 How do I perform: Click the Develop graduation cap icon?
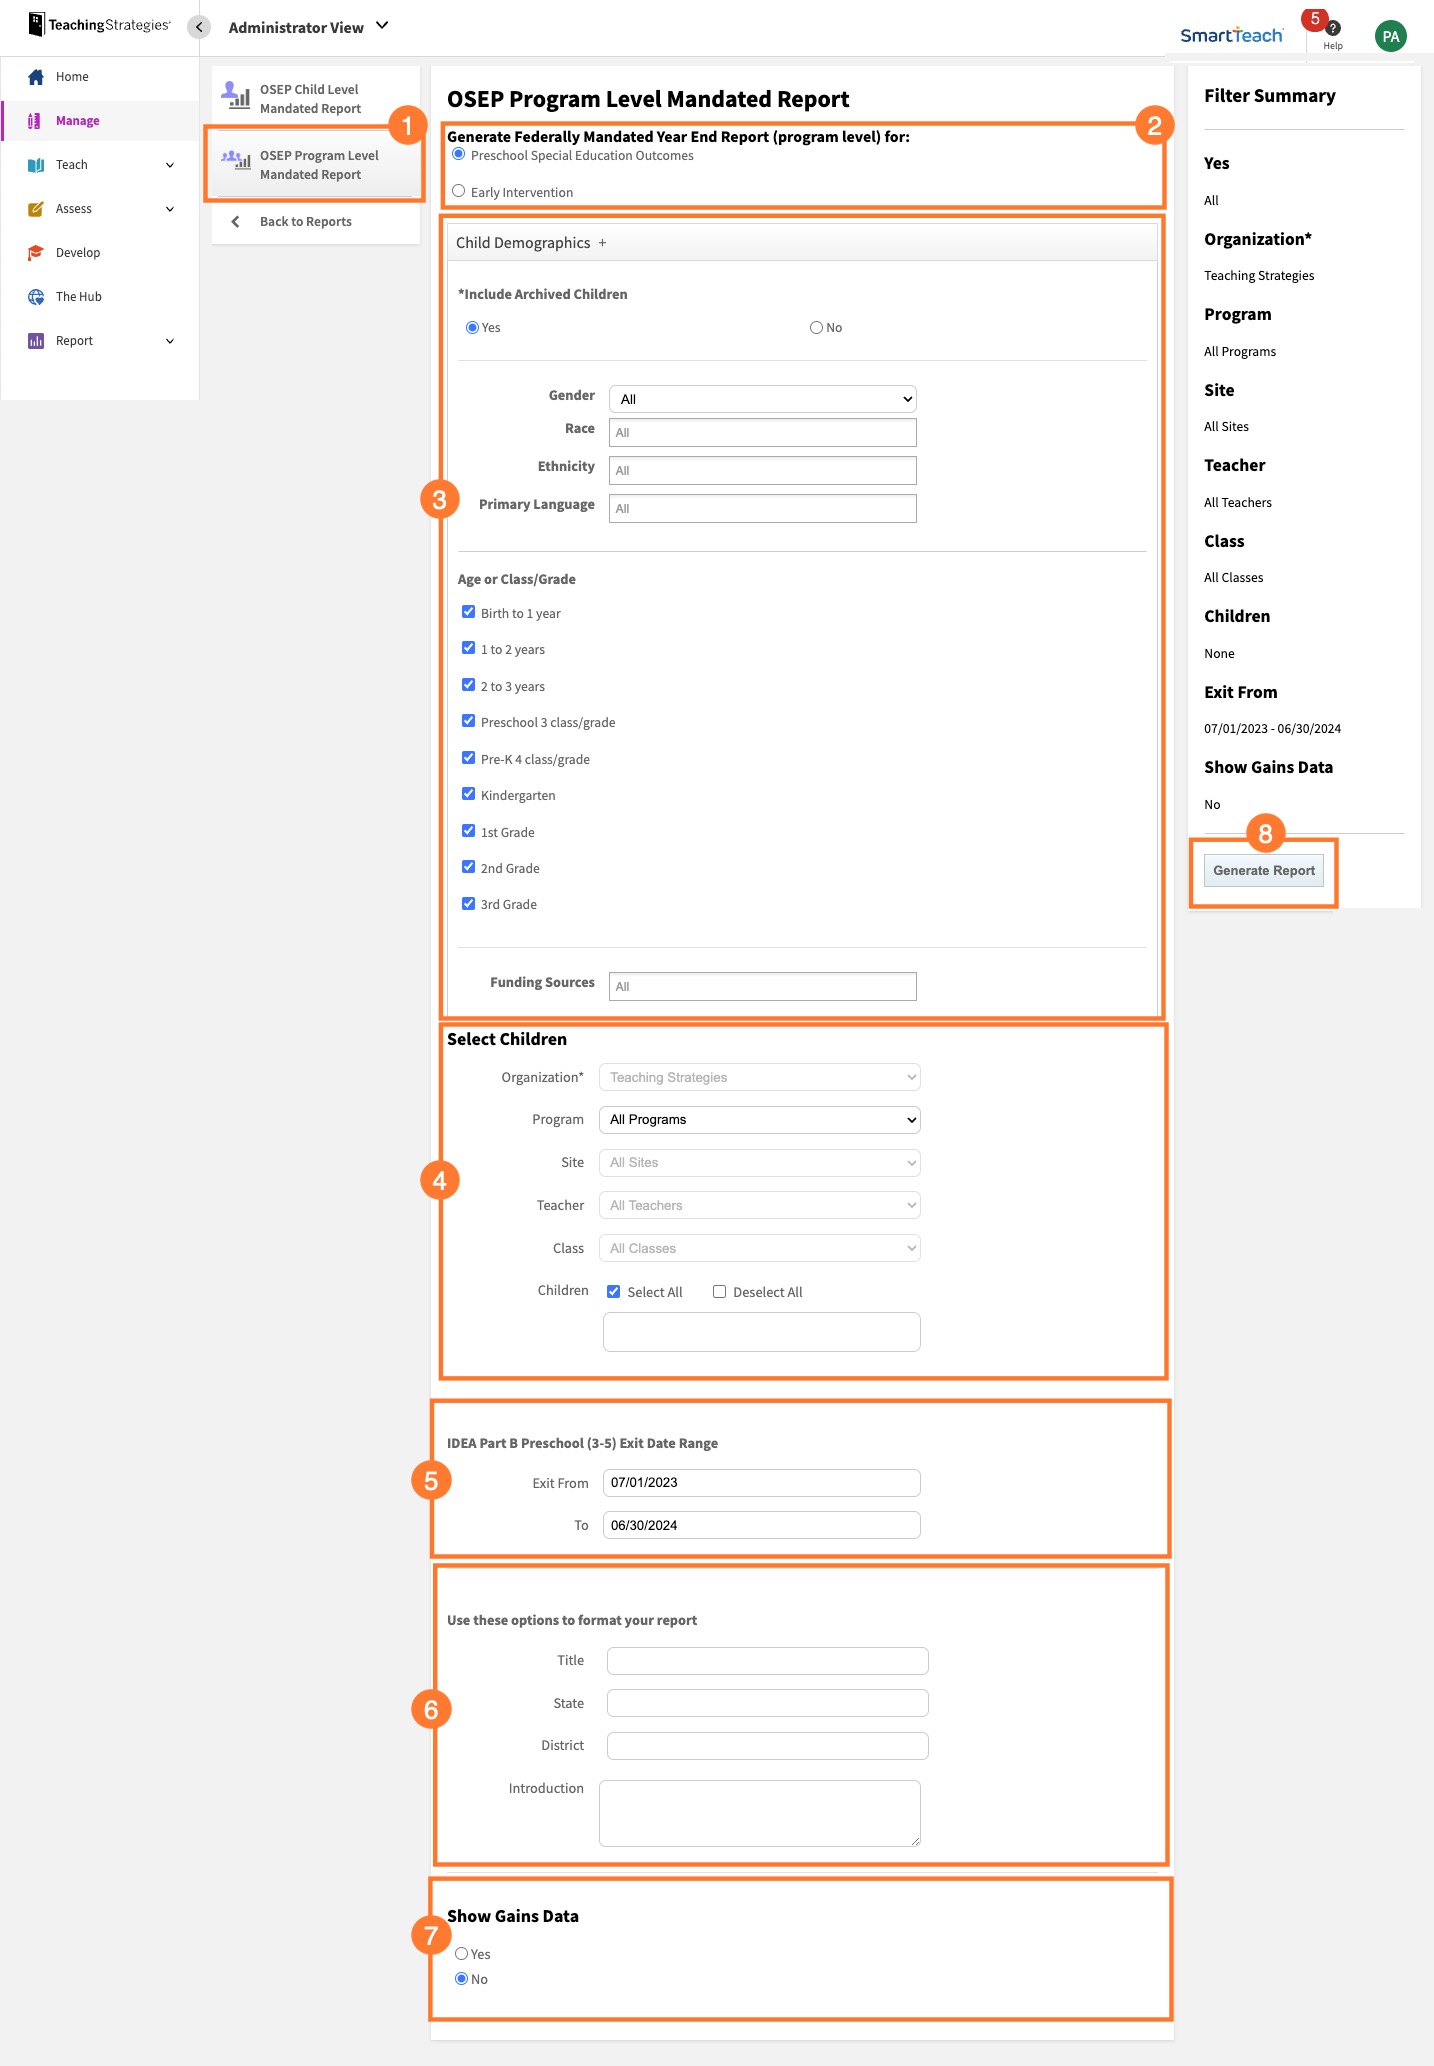click(36, 253)
